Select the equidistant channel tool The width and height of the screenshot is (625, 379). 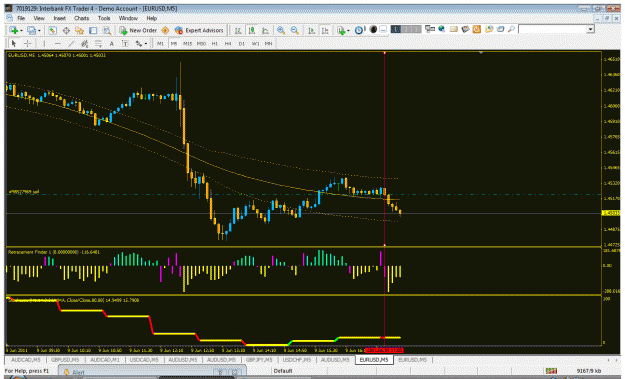click(85, 43)
